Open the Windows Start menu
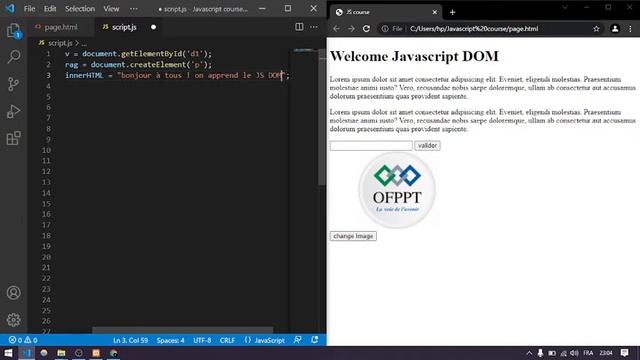640x360 pixels. (x=8, y=353)
